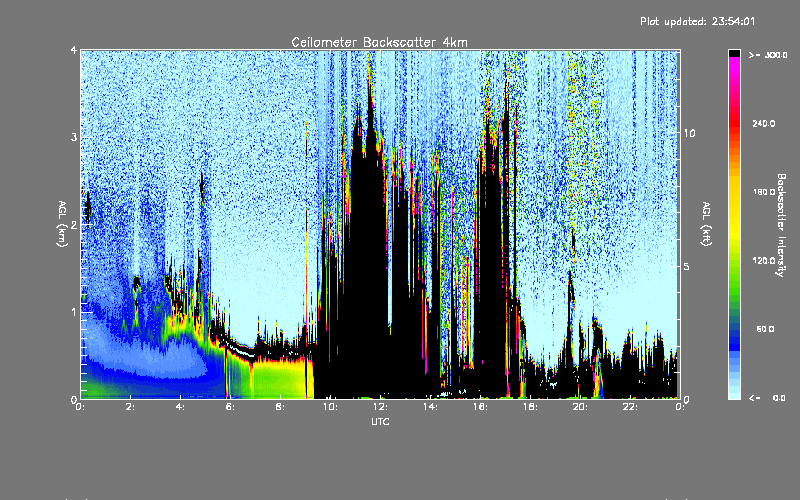Click the '5' kft tick on right axis

click(x=686, y=266)
